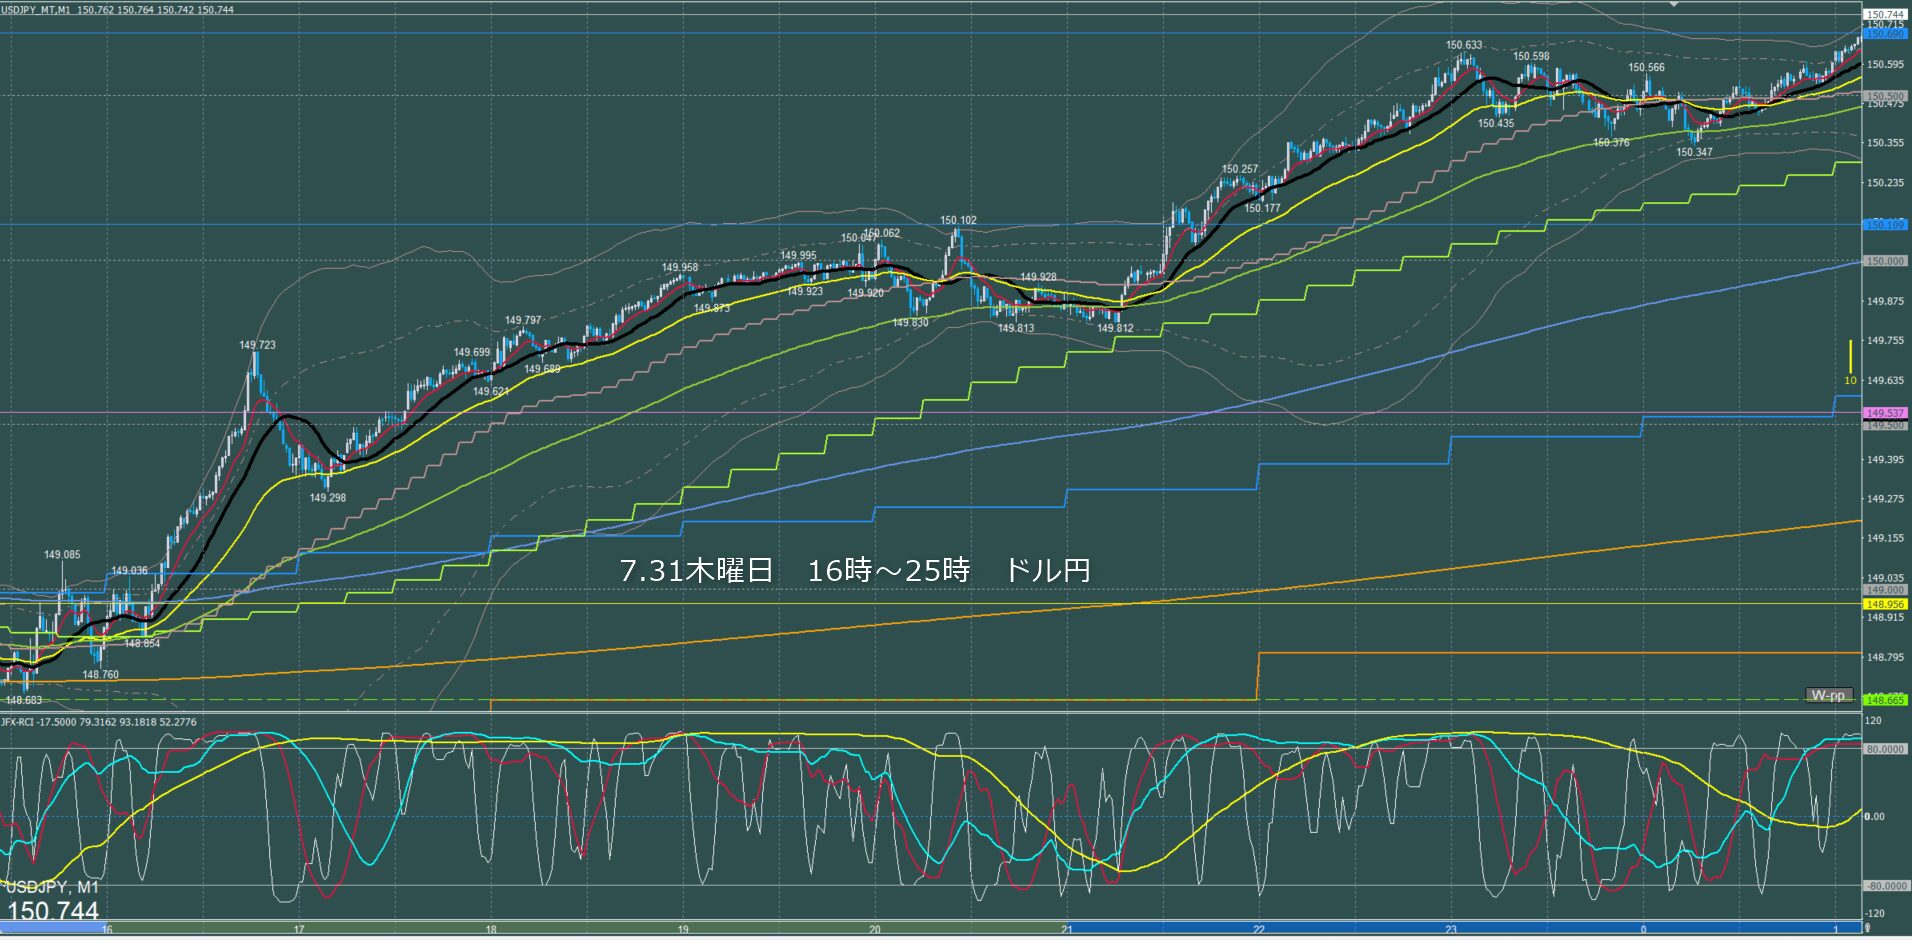Select the current price 150.744 tag
This screenshot has width=1912, height=940.
pos(1886,15)
